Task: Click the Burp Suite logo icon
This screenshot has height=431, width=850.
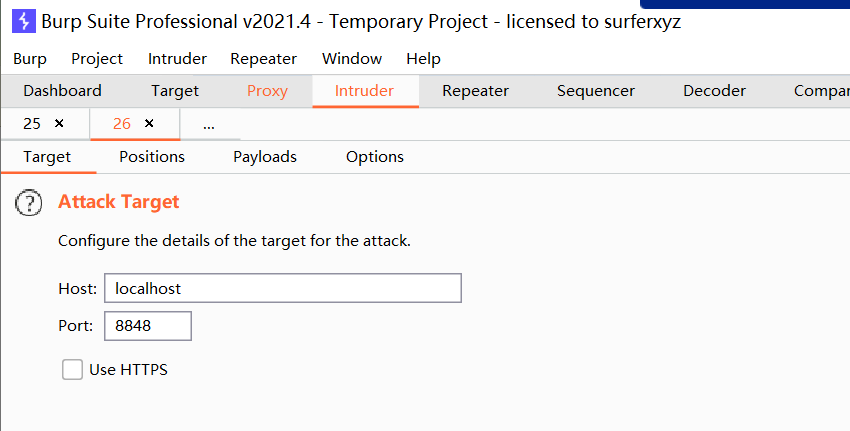Action: [x=24, y=21]
